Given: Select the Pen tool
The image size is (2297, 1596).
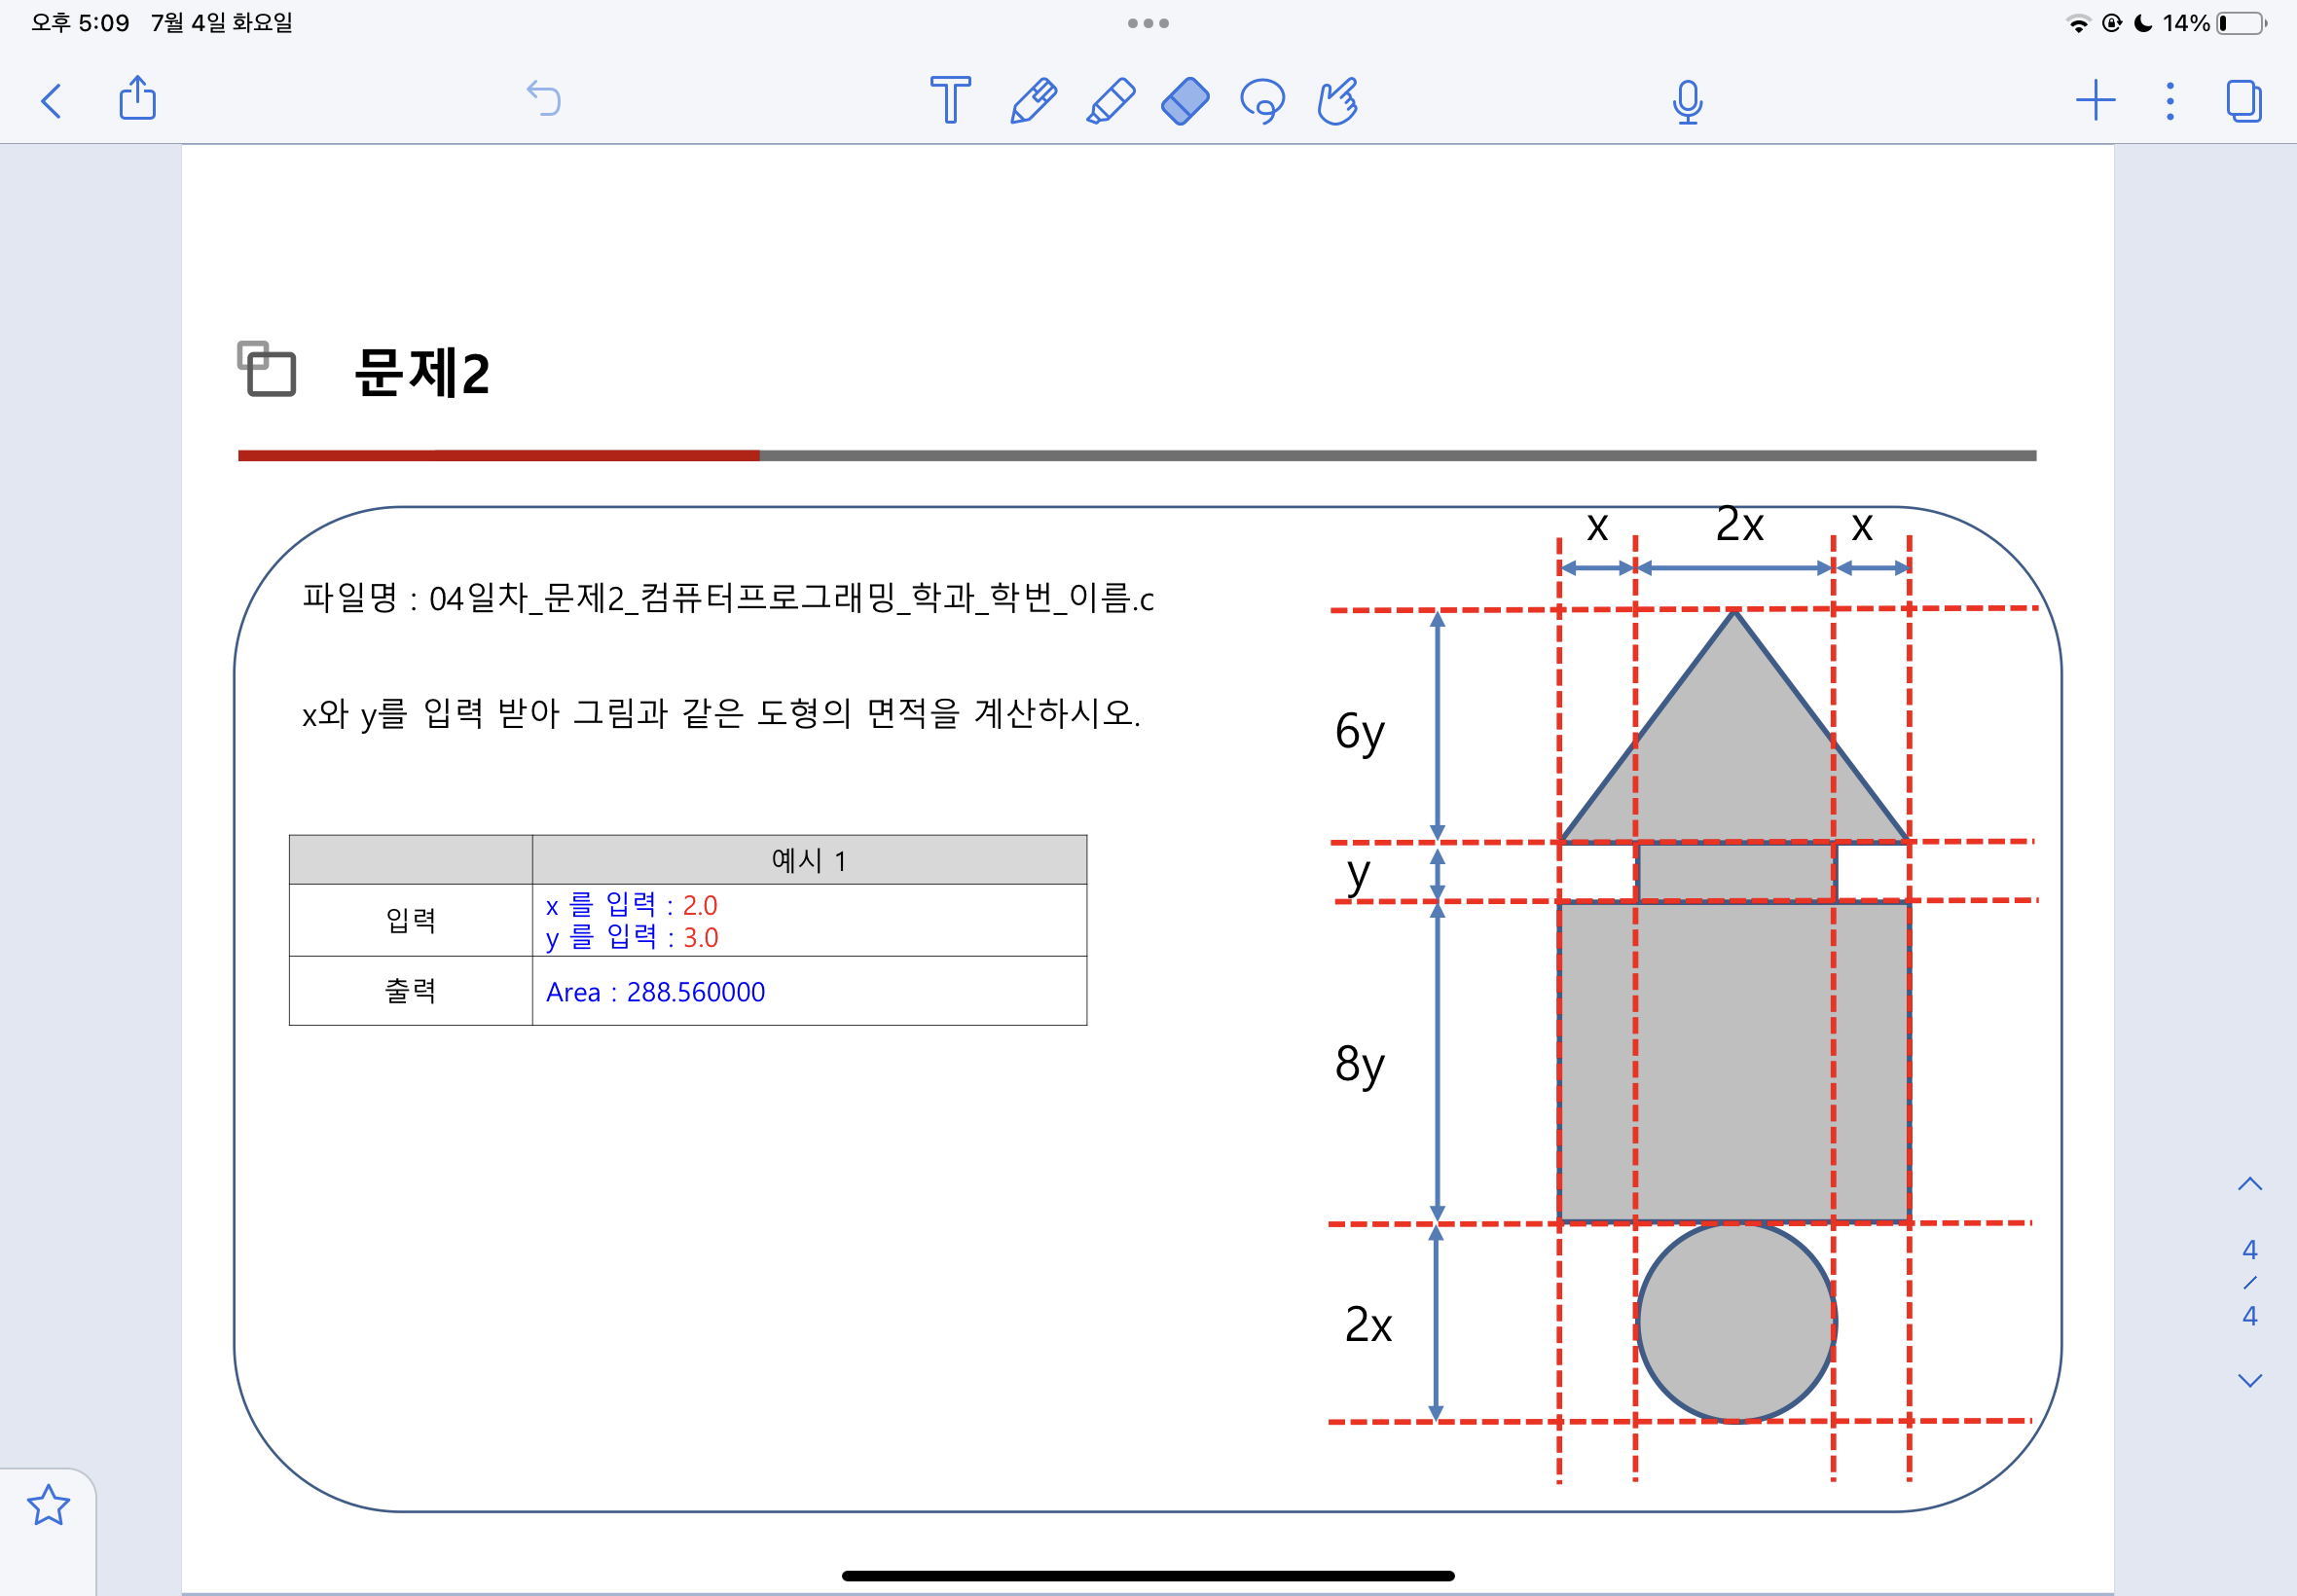Looking at the screenshot, I should click(1033, 101).
